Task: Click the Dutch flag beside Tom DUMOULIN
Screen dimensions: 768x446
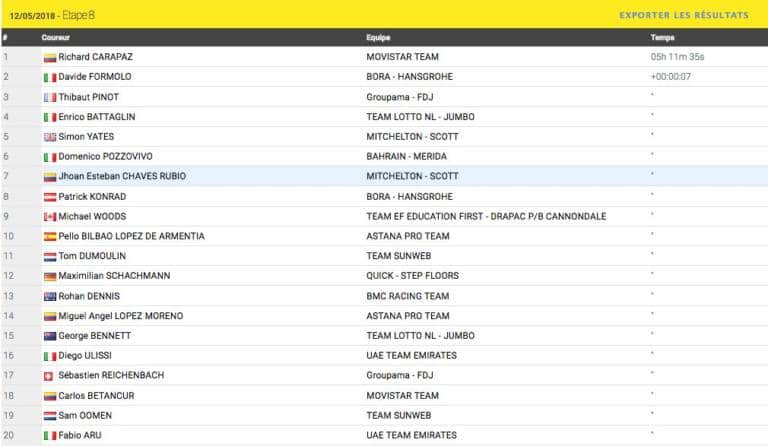Action: tap(50, 257)
